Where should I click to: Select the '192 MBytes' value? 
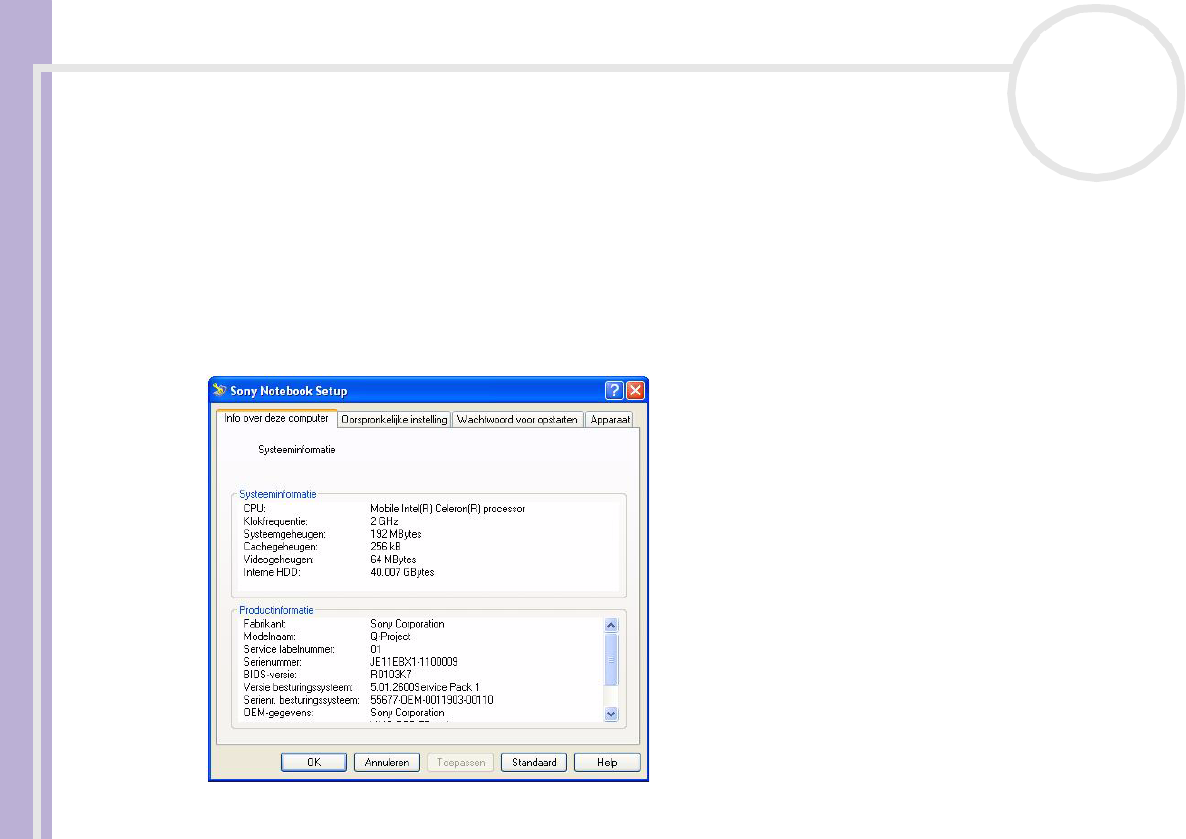coord(396,534)
